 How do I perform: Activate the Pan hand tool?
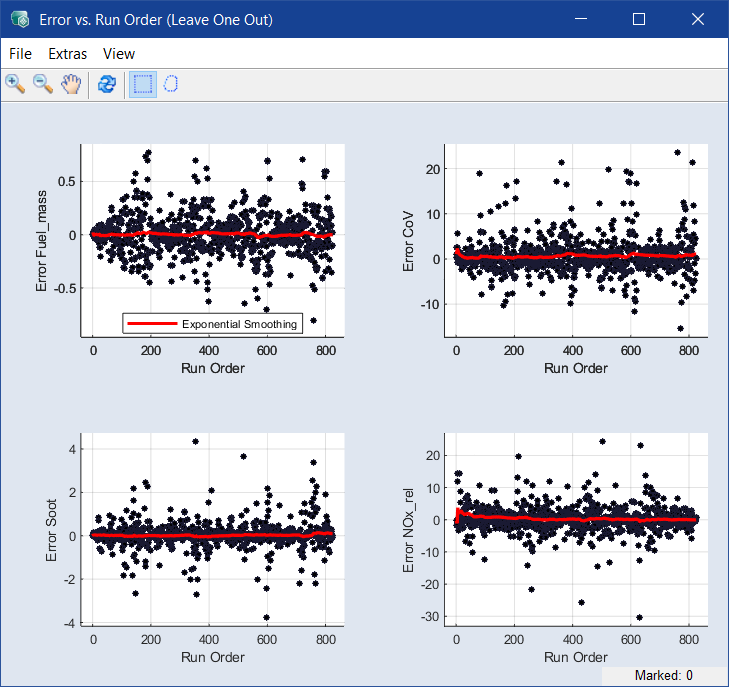pos(70,84)
